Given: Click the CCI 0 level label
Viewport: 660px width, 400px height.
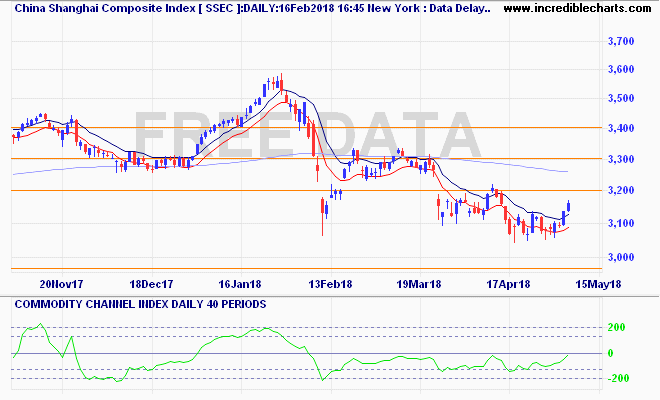Looking at the screenshot, I should coord(611,353).
